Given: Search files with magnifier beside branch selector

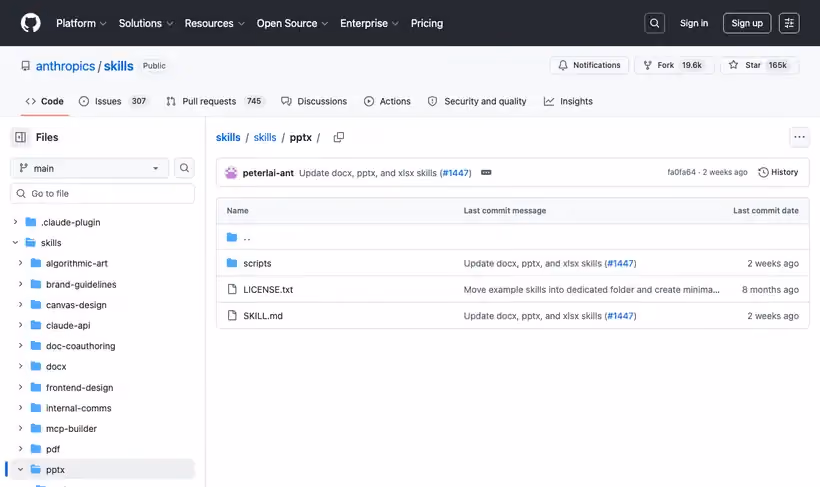Looking at the screenshot, I should [x=184, y=168].
